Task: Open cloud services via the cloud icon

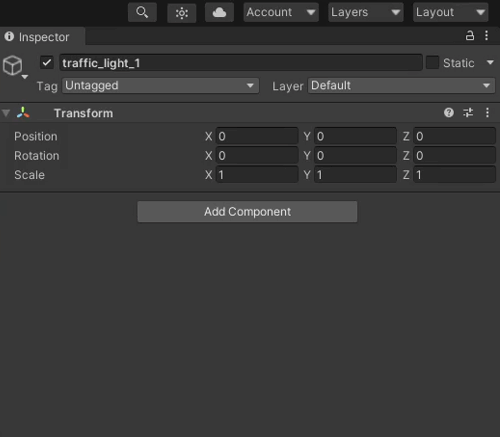Action: (x=219, y=13)
